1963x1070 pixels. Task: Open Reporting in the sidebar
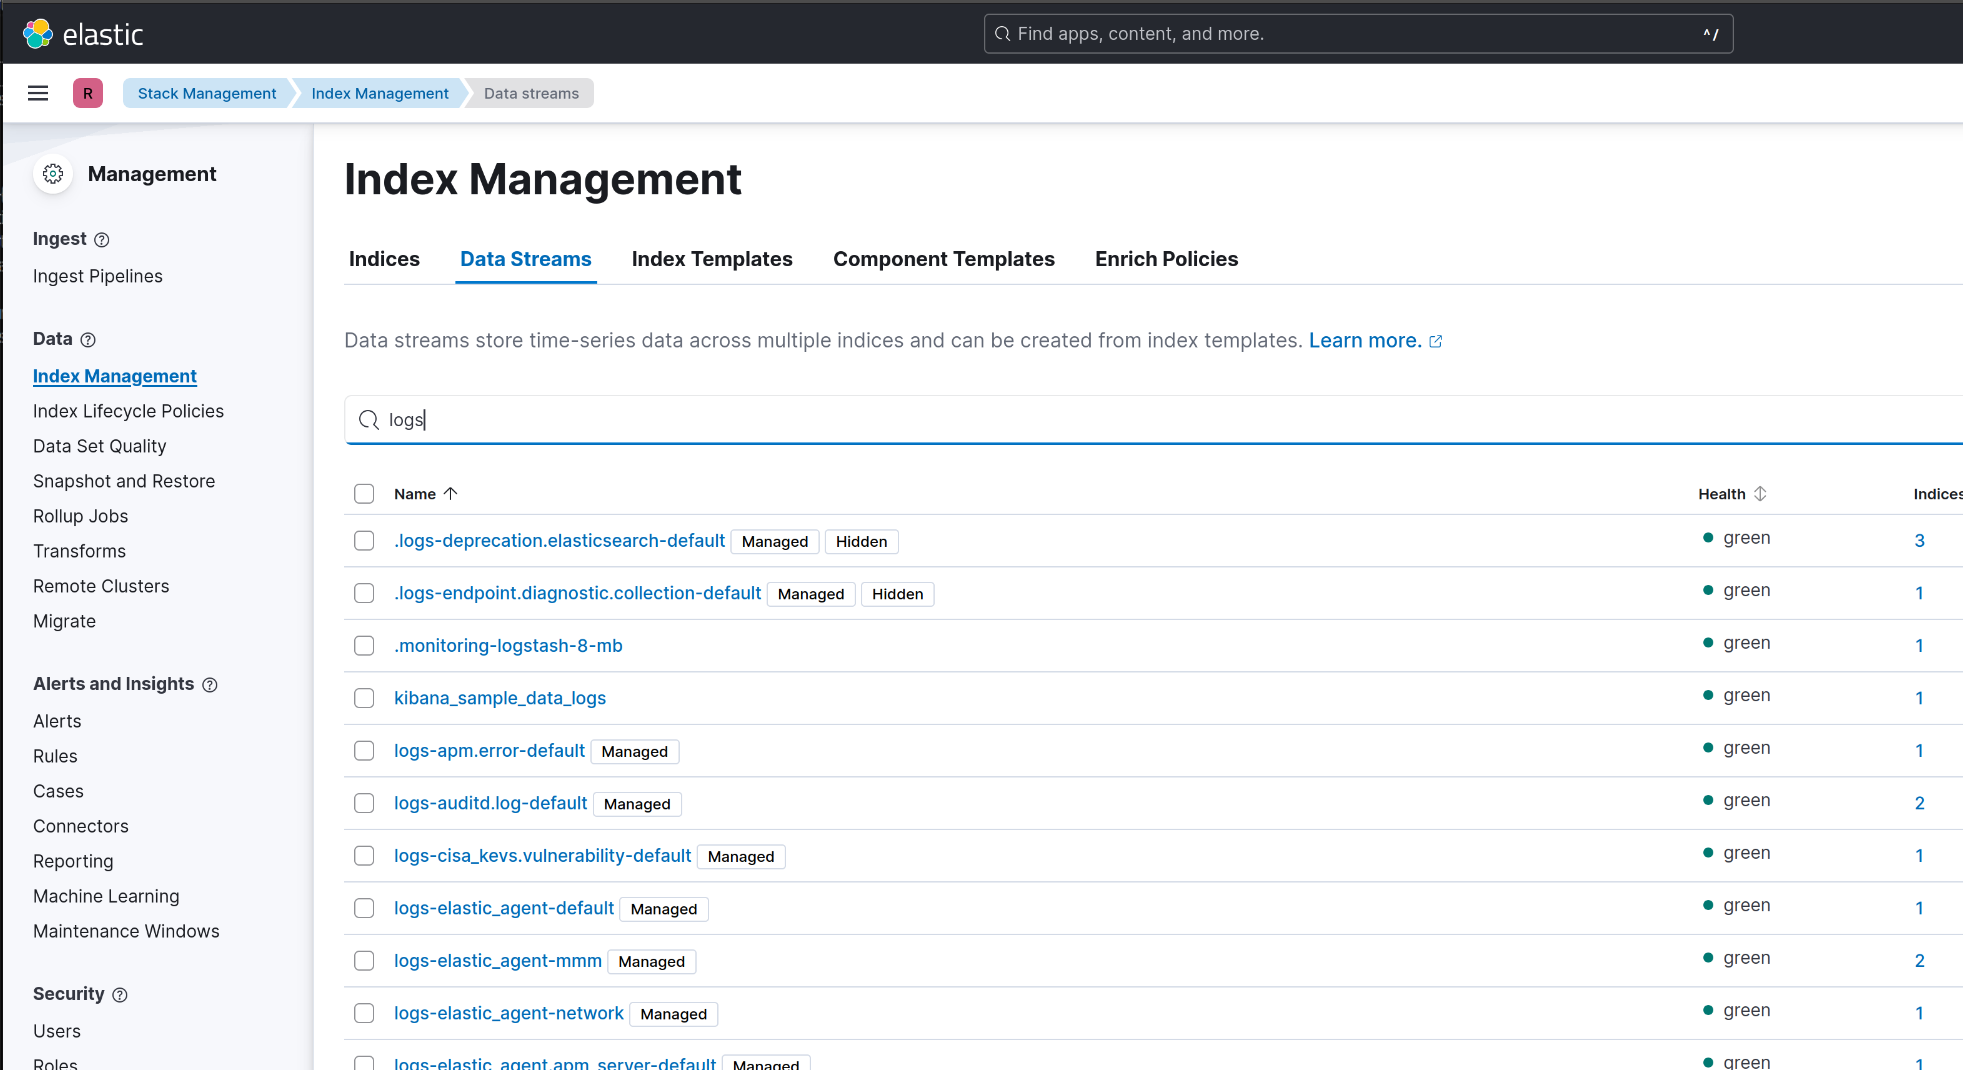tap(73, 861)
